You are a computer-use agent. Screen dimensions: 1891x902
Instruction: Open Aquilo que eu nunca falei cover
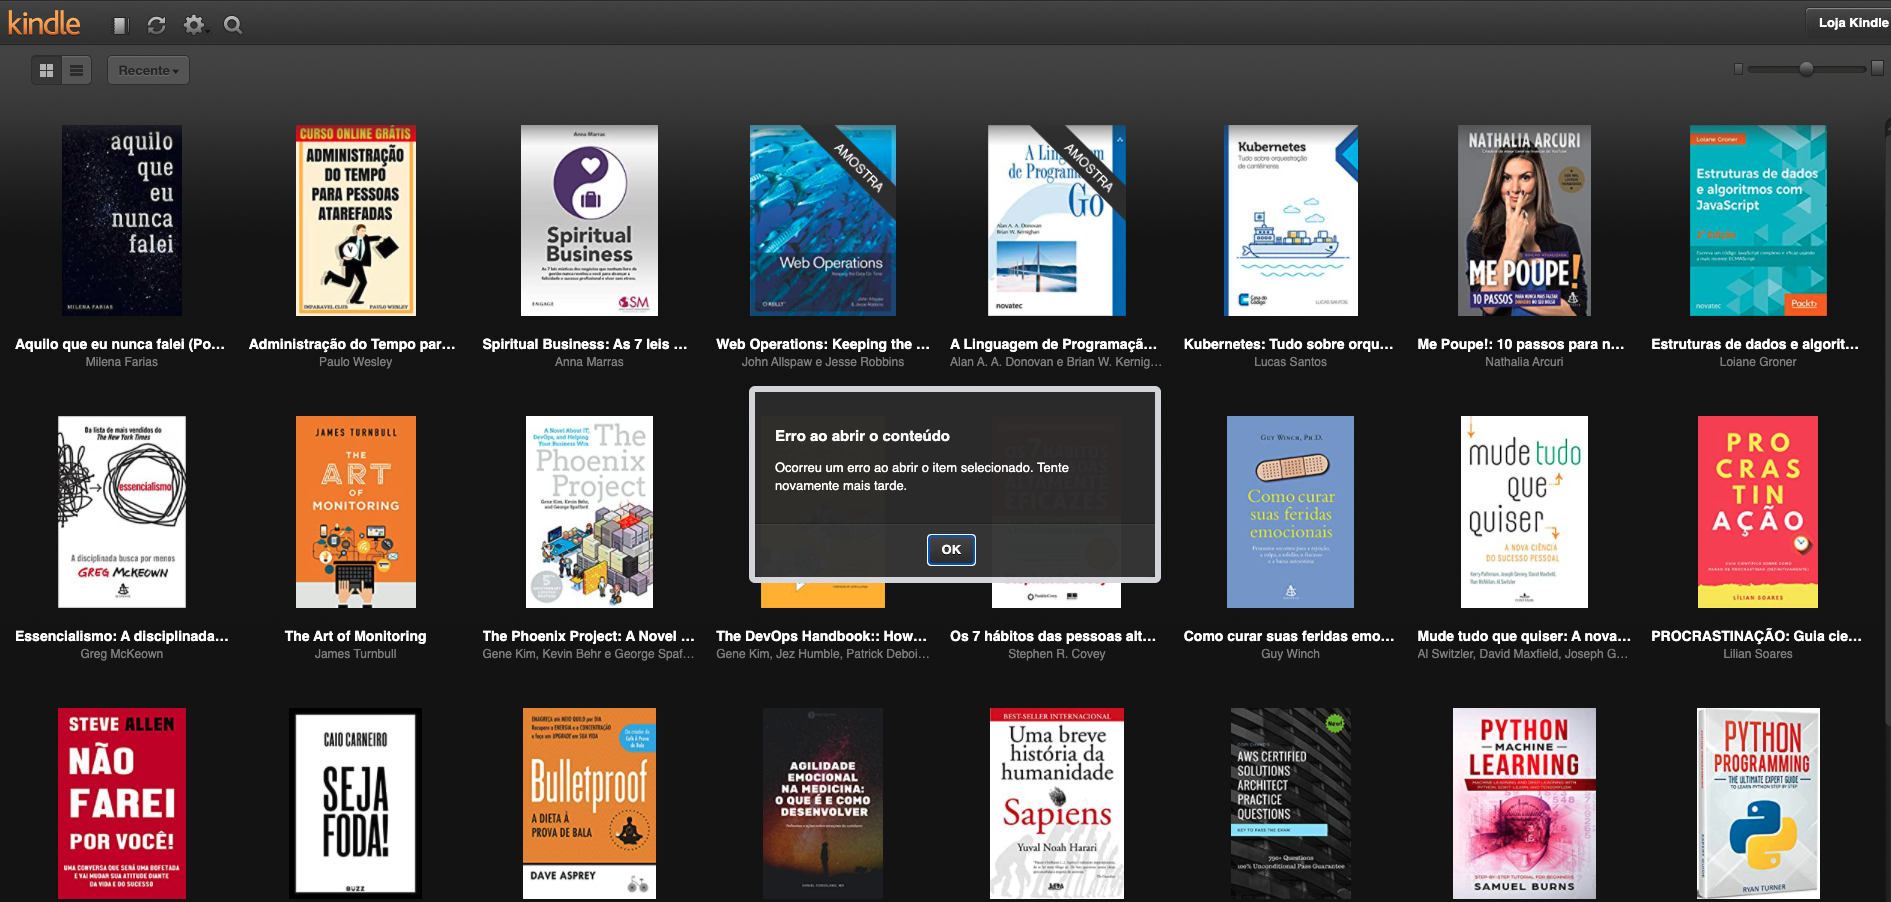tap(122, 220)
